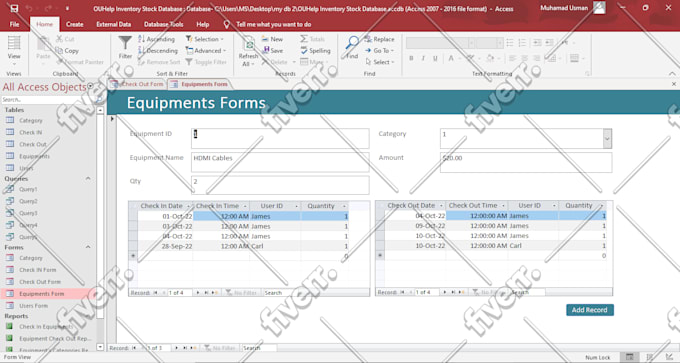
Task: Switch to Form View icon in status bar
Action: click(x=629, y=357)
